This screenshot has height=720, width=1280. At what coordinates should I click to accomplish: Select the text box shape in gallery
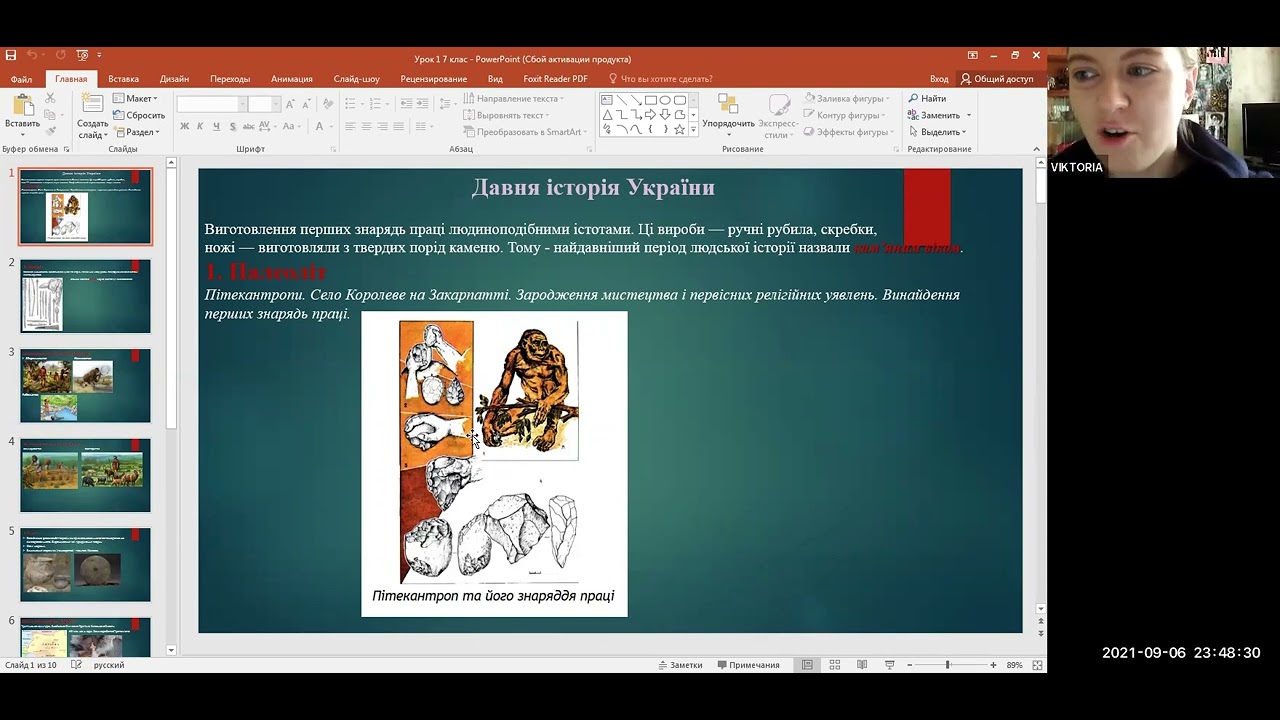point(607,100)
